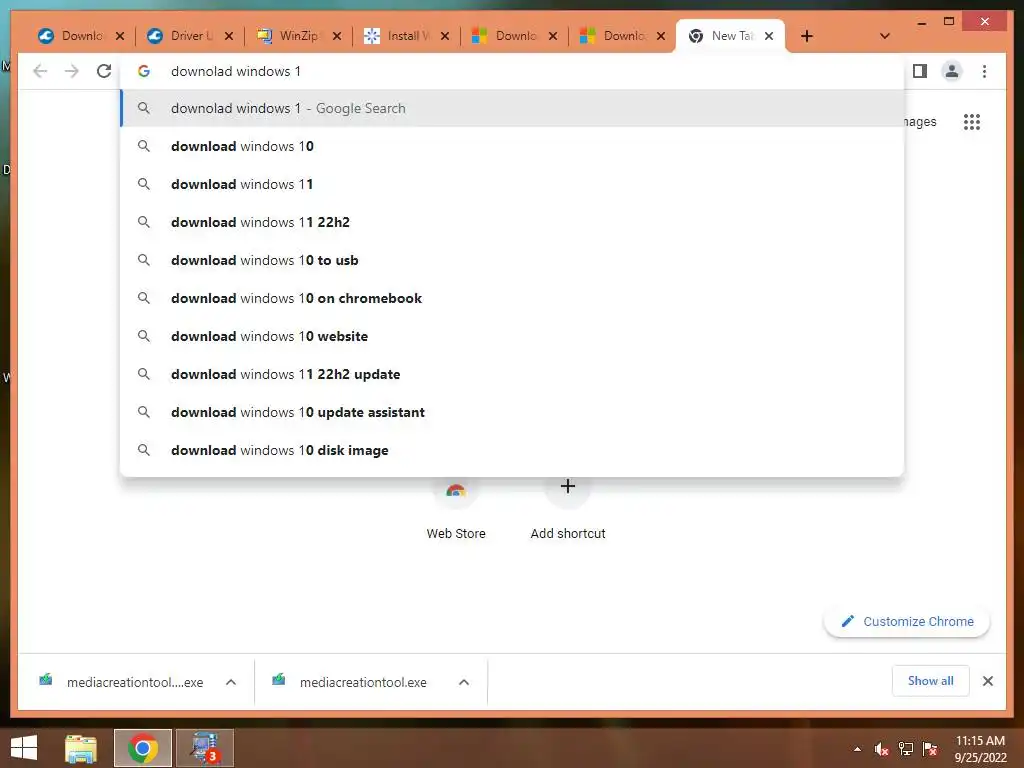Select suggestion 'download windows 10 on chromebook'

[512, 298]
